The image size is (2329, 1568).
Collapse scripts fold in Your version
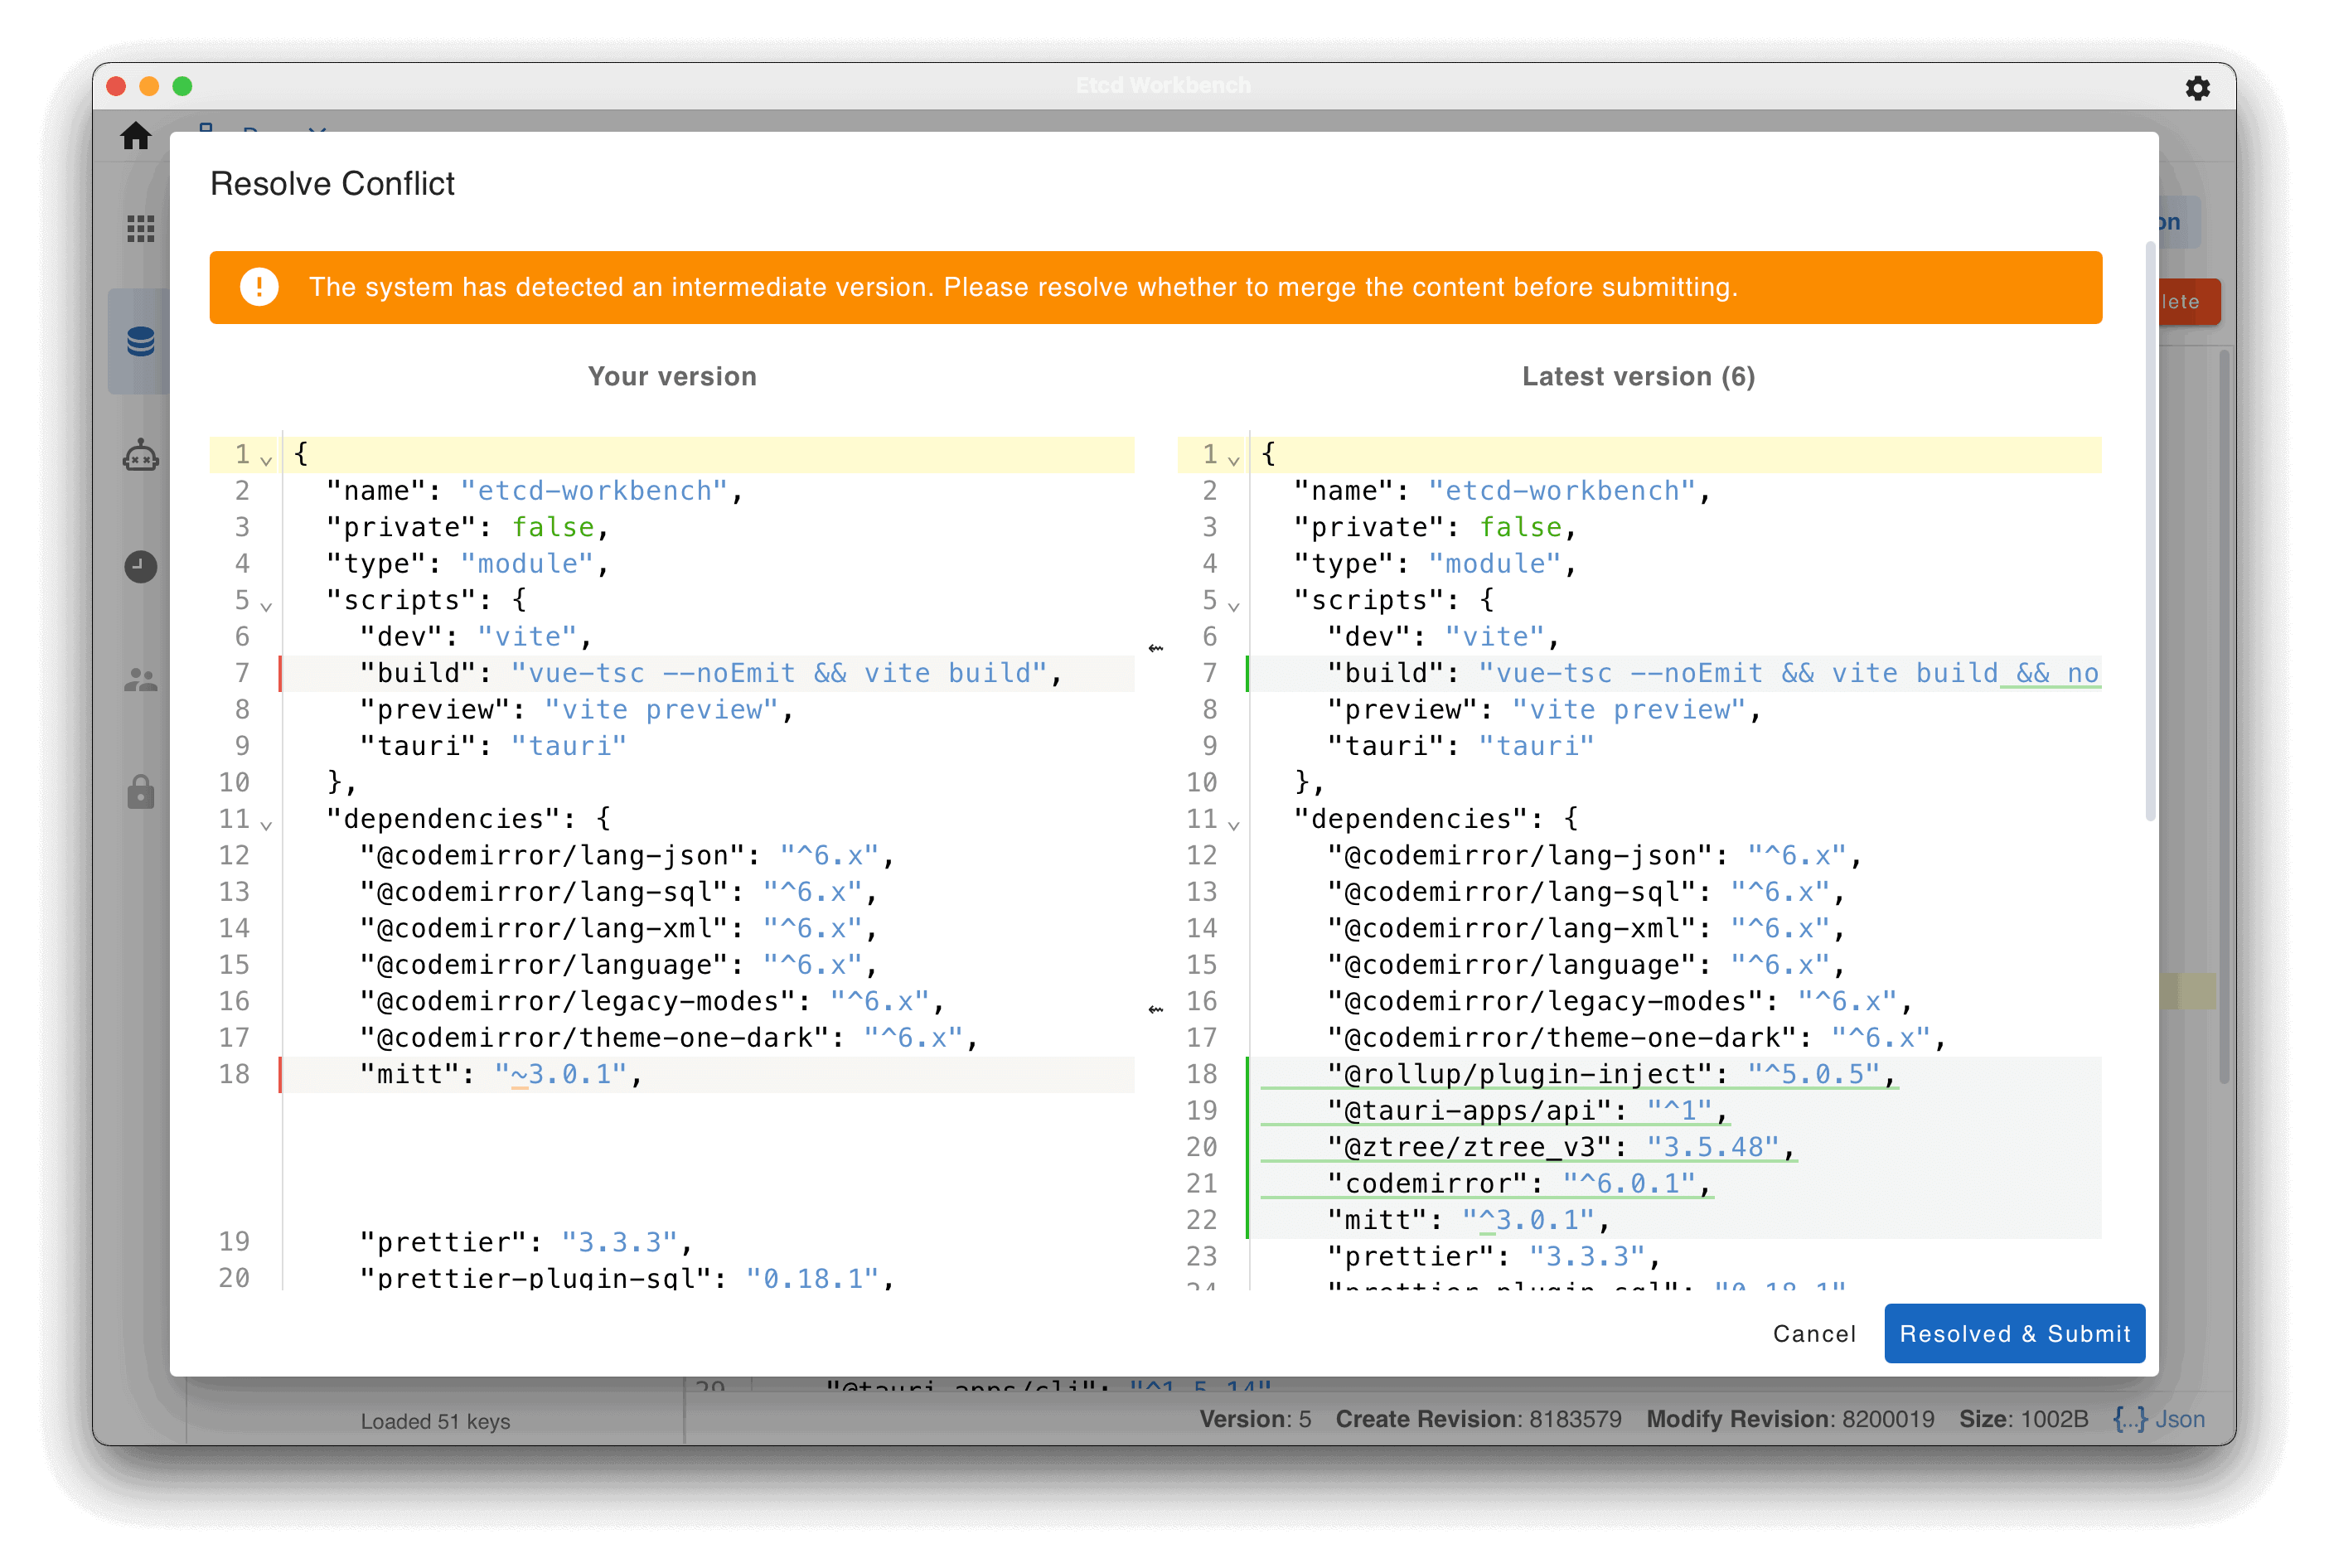coord(266,606)
